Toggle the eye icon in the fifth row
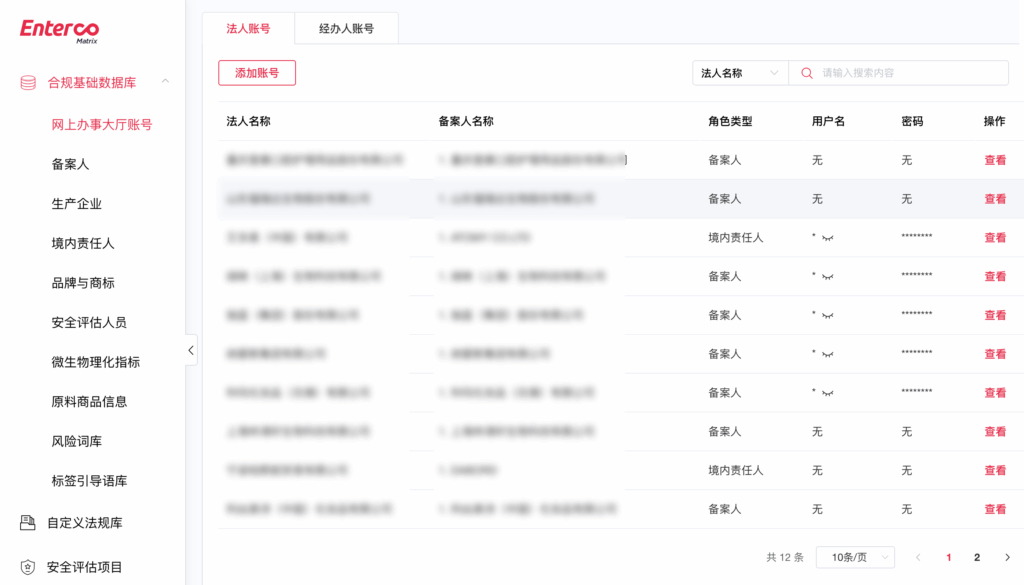The image size is (1024, 585). 827,316
